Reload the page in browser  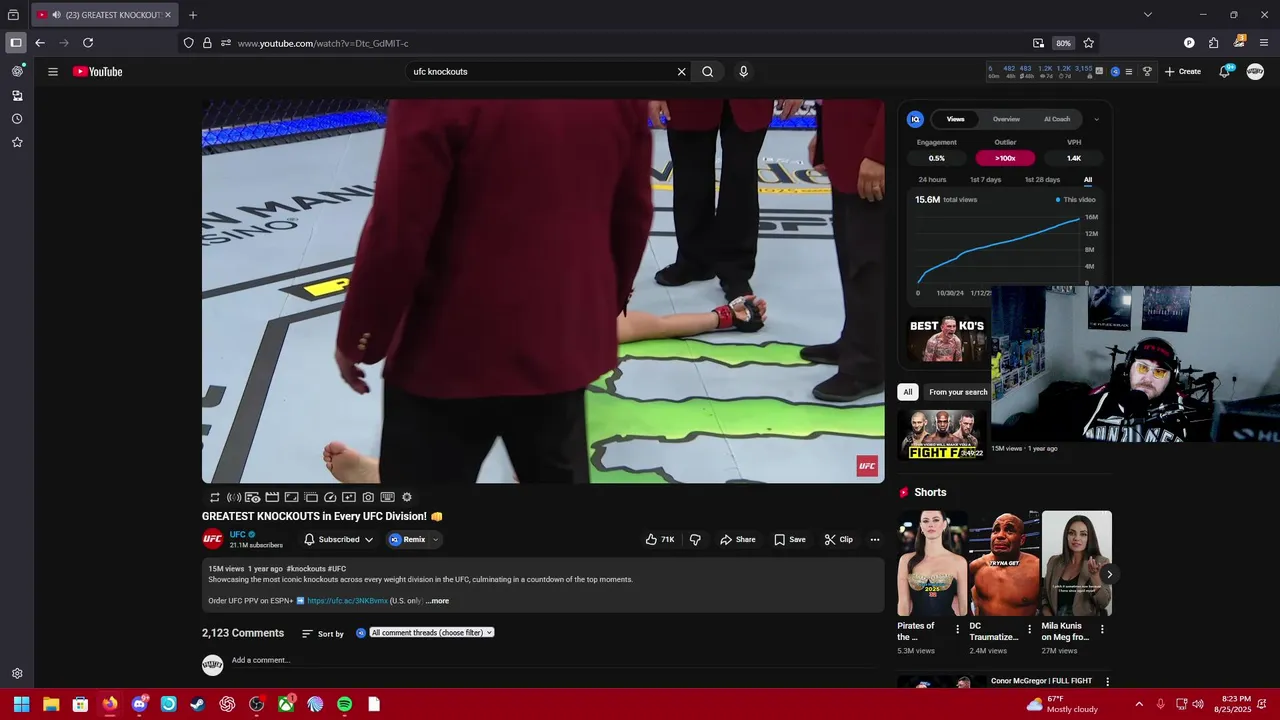88,43
